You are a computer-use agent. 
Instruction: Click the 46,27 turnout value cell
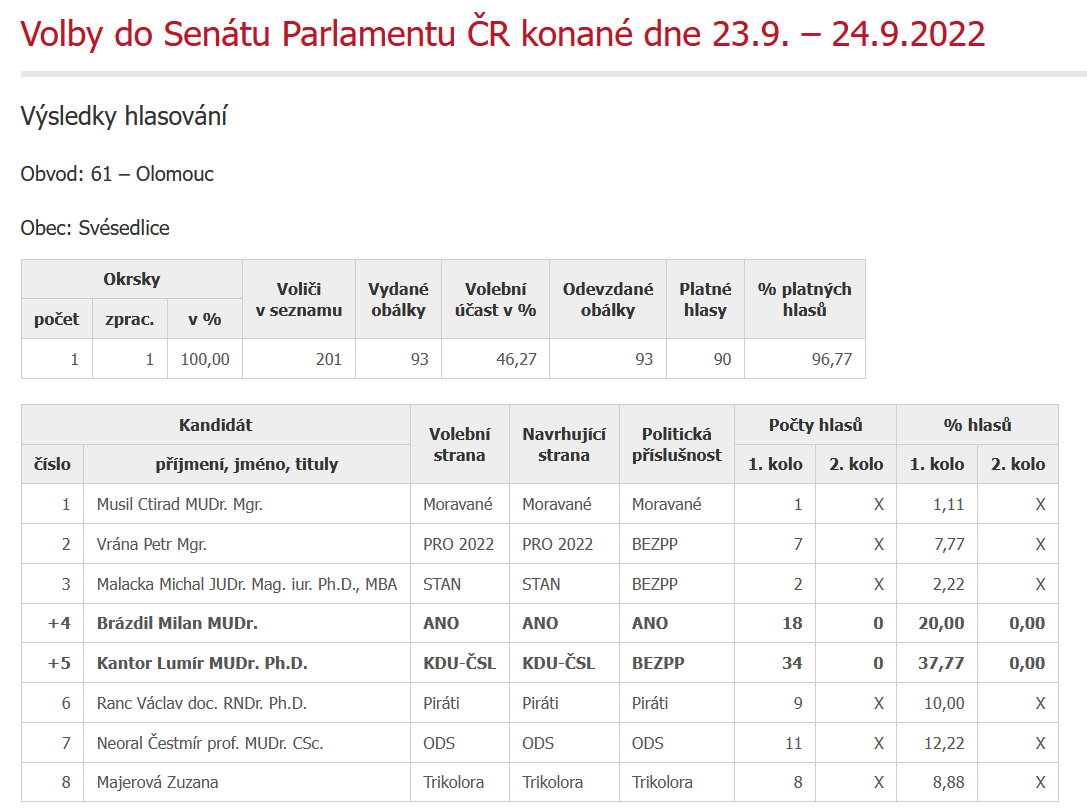coord(496,359)
